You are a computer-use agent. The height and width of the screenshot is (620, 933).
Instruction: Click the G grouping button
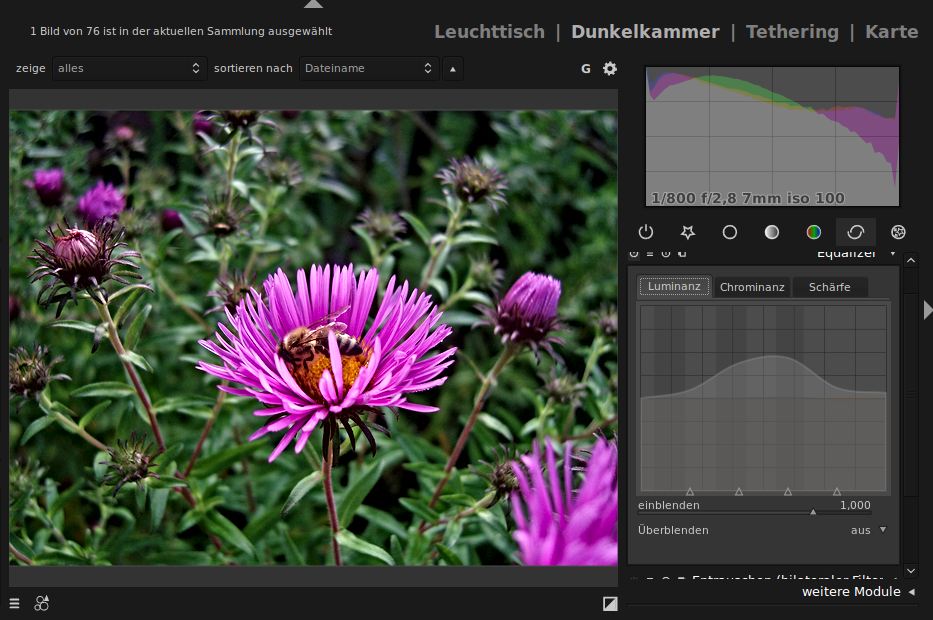(586, 68)
